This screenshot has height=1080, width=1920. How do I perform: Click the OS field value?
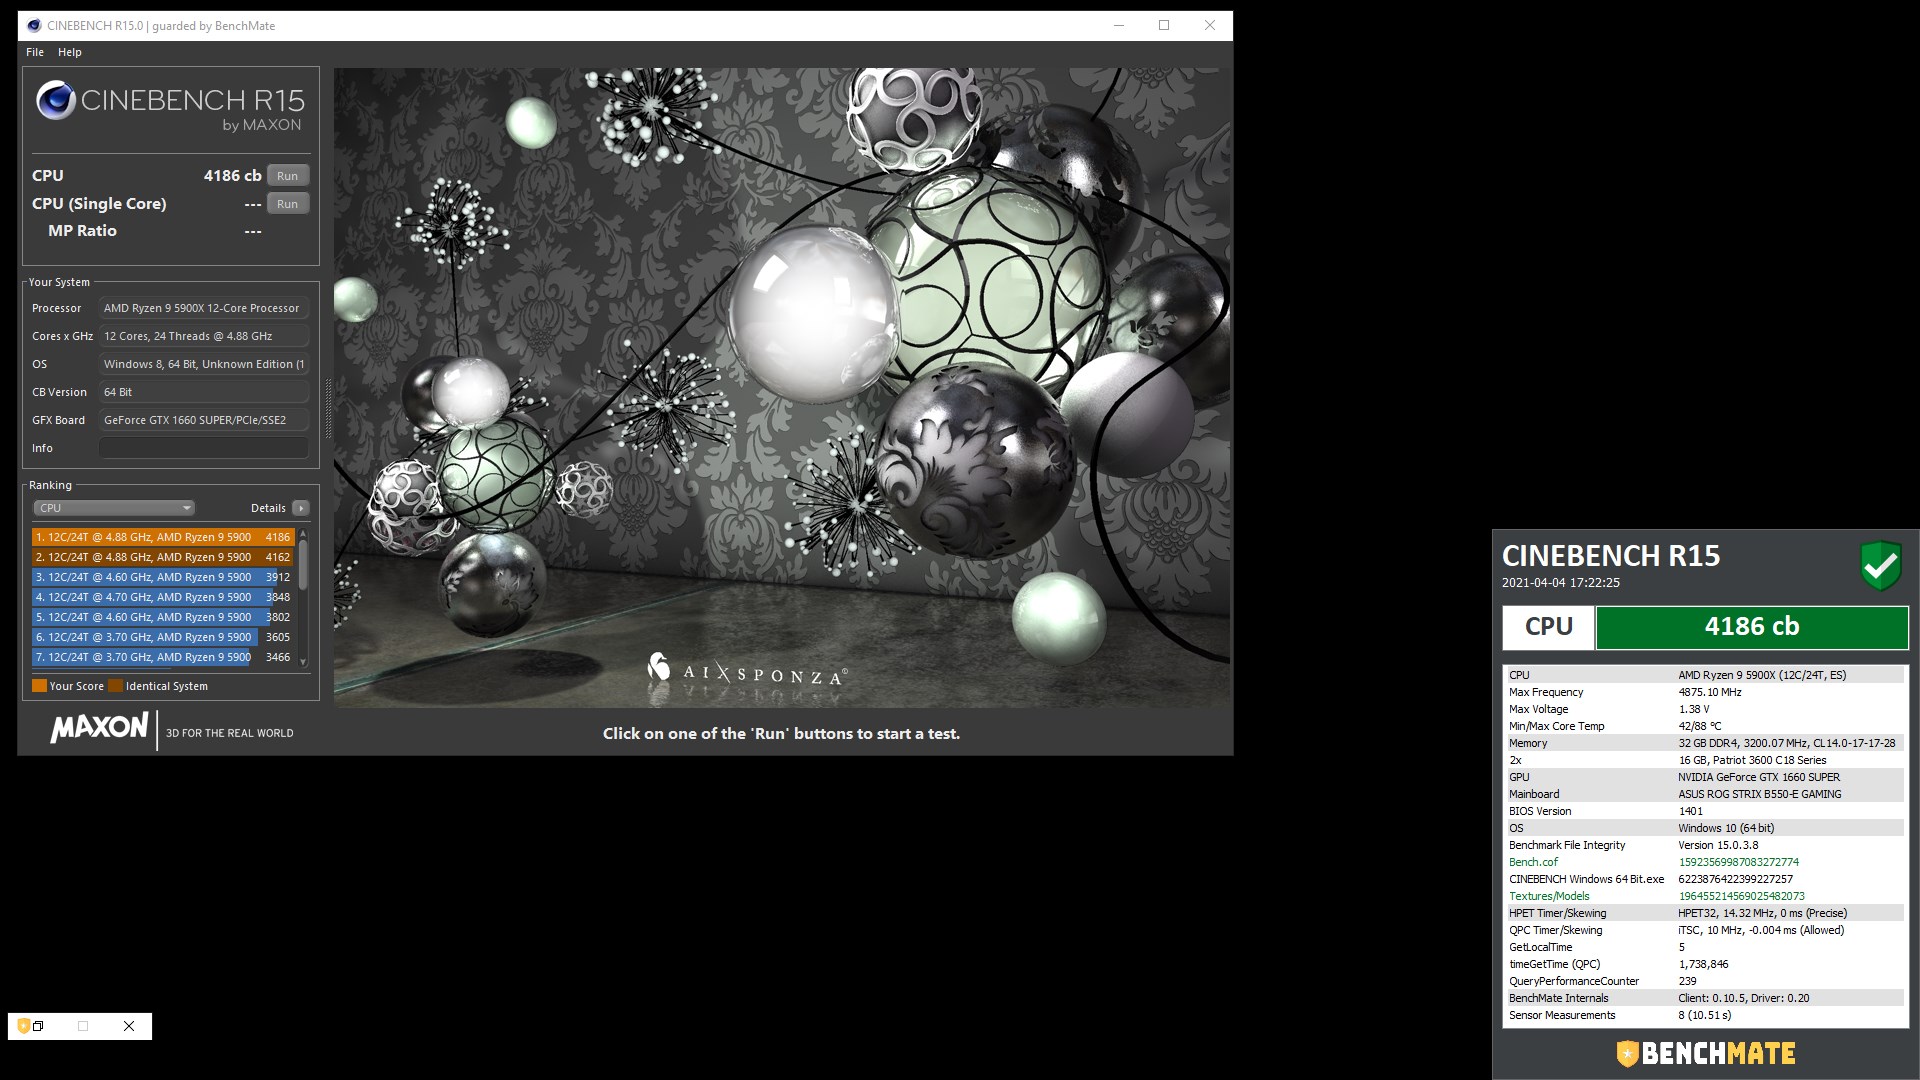pos(204,364)
